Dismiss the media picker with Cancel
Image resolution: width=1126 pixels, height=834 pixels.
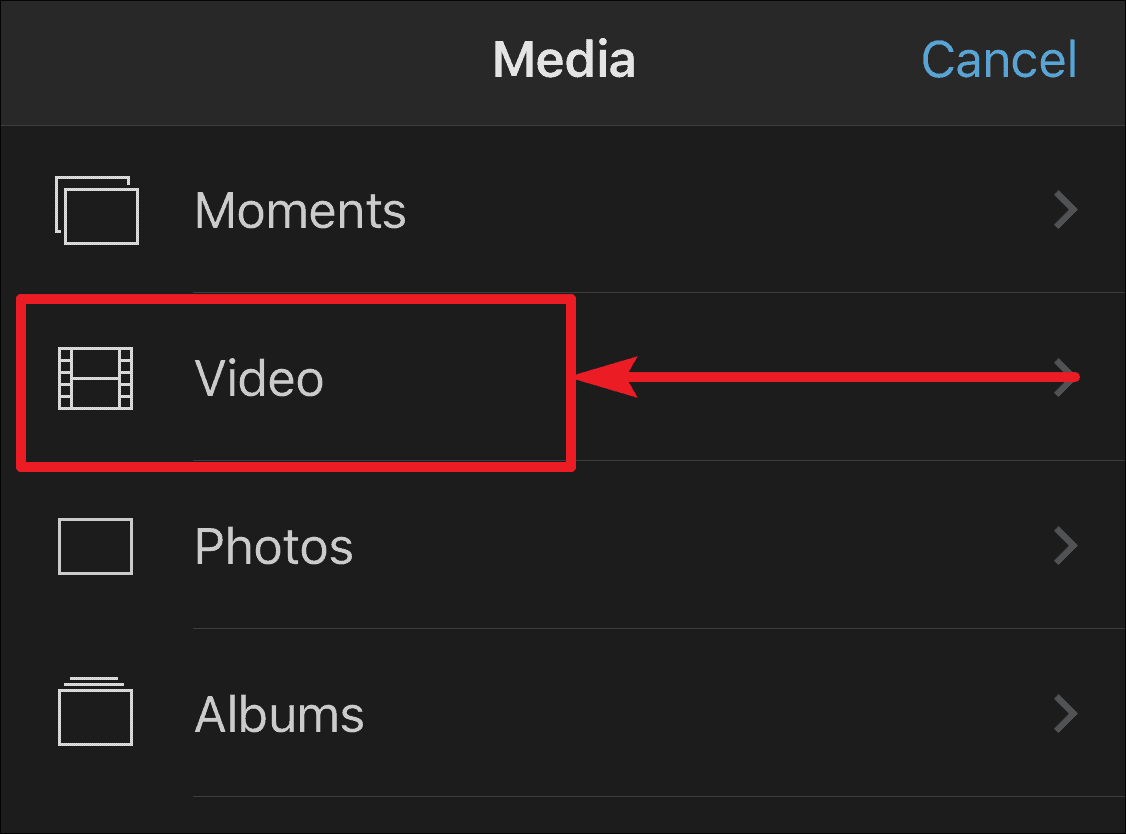tap(999, 60)
